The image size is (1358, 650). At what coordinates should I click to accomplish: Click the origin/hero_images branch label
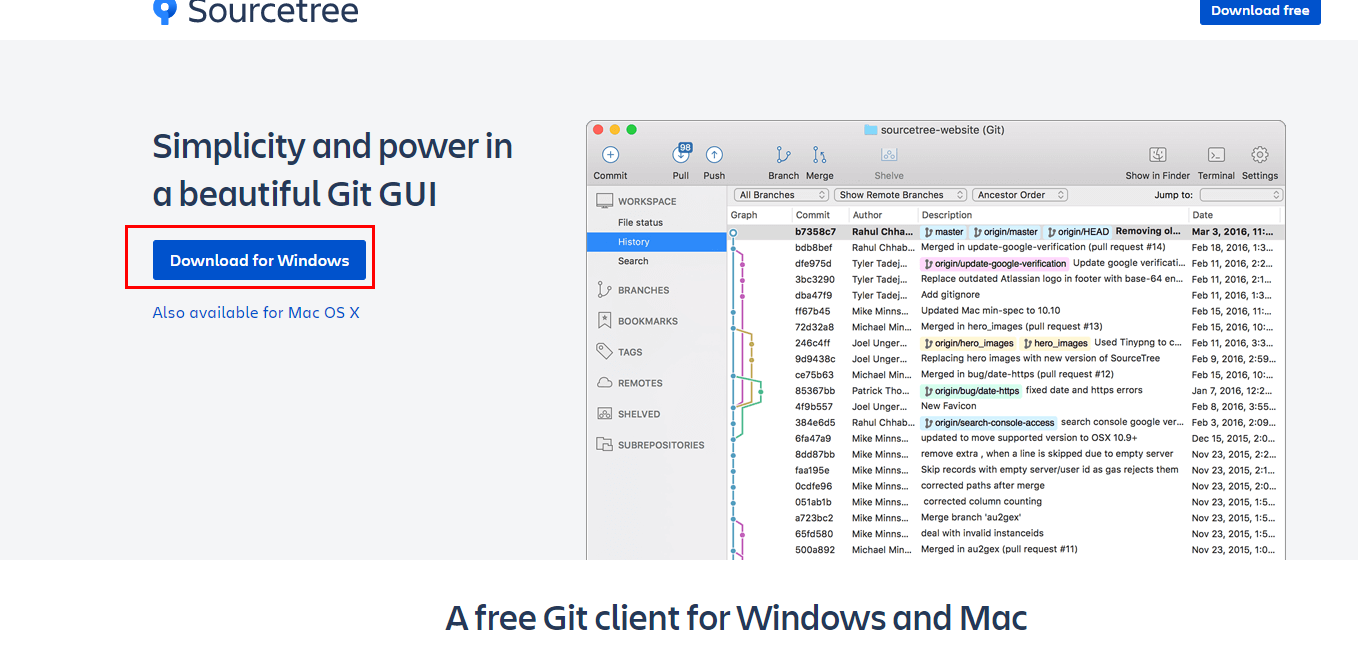968,343
